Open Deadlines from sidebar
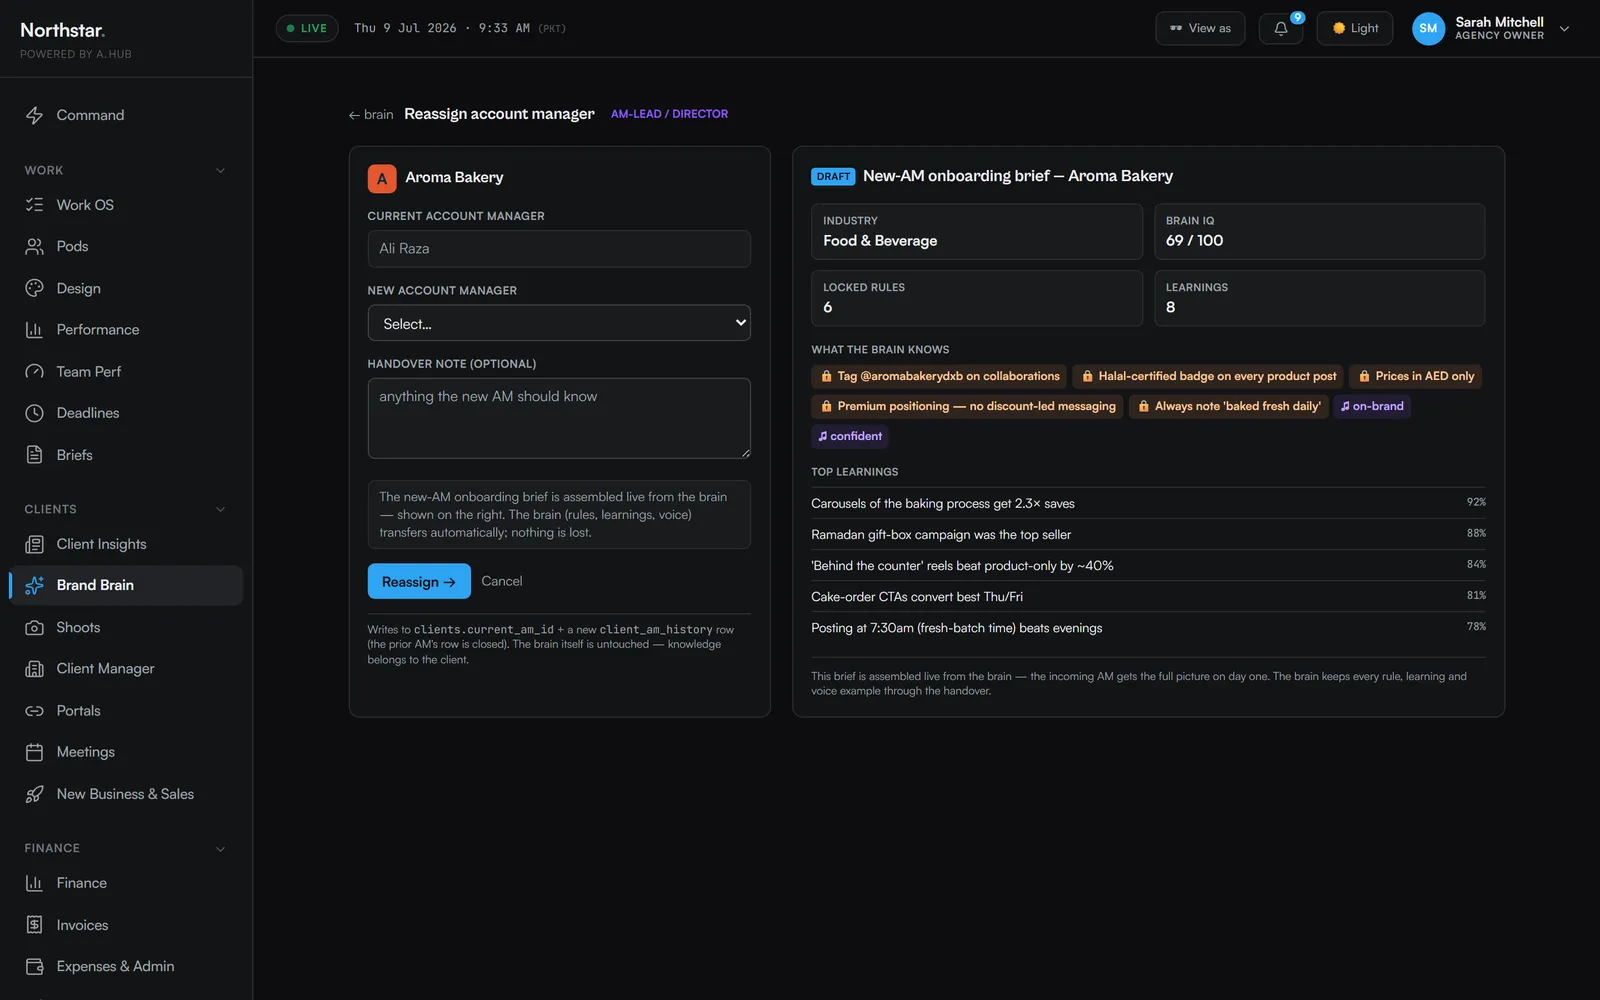Image resolution: width=1600 pixels, height=1000 pixels. (126, 413)
